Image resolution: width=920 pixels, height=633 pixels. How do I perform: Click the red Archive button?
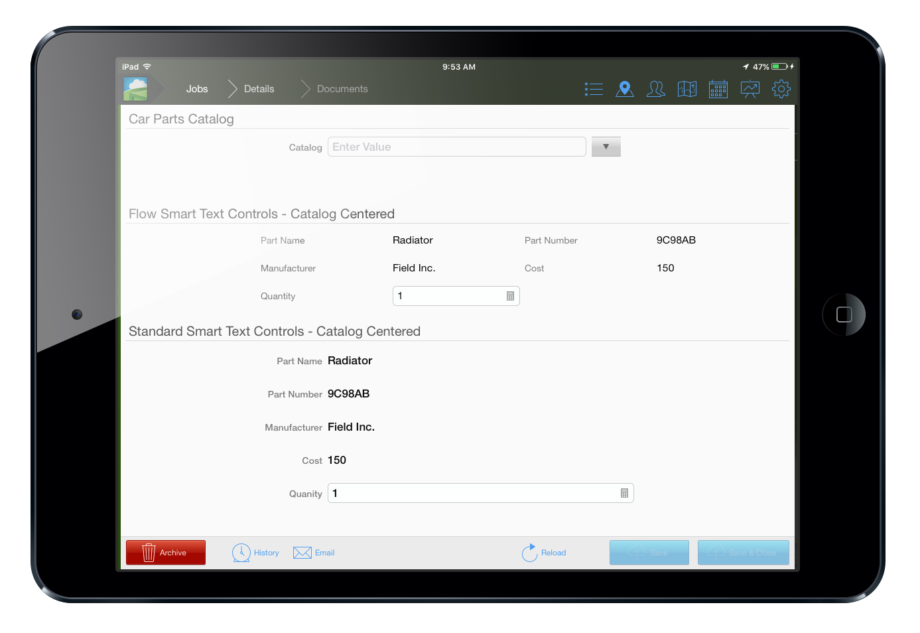coord(166,553)
